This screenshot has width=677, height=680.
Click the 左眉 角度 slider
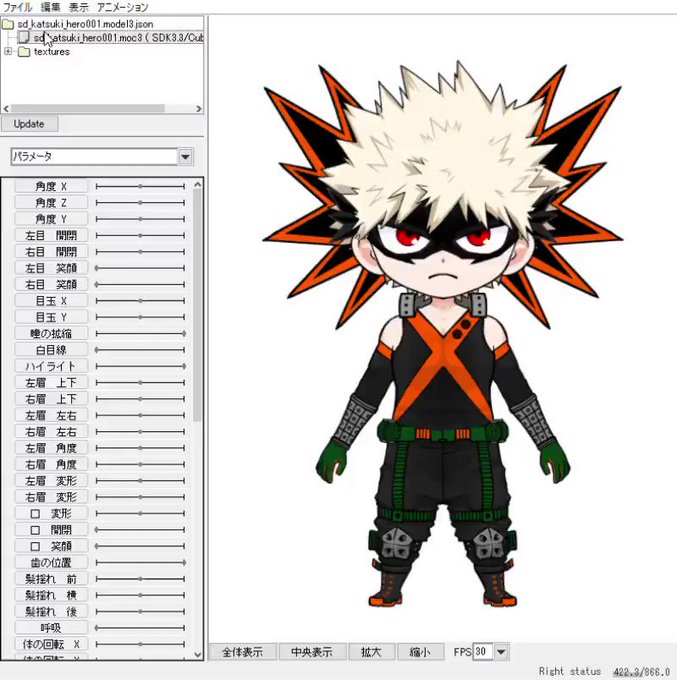(140, 448)
